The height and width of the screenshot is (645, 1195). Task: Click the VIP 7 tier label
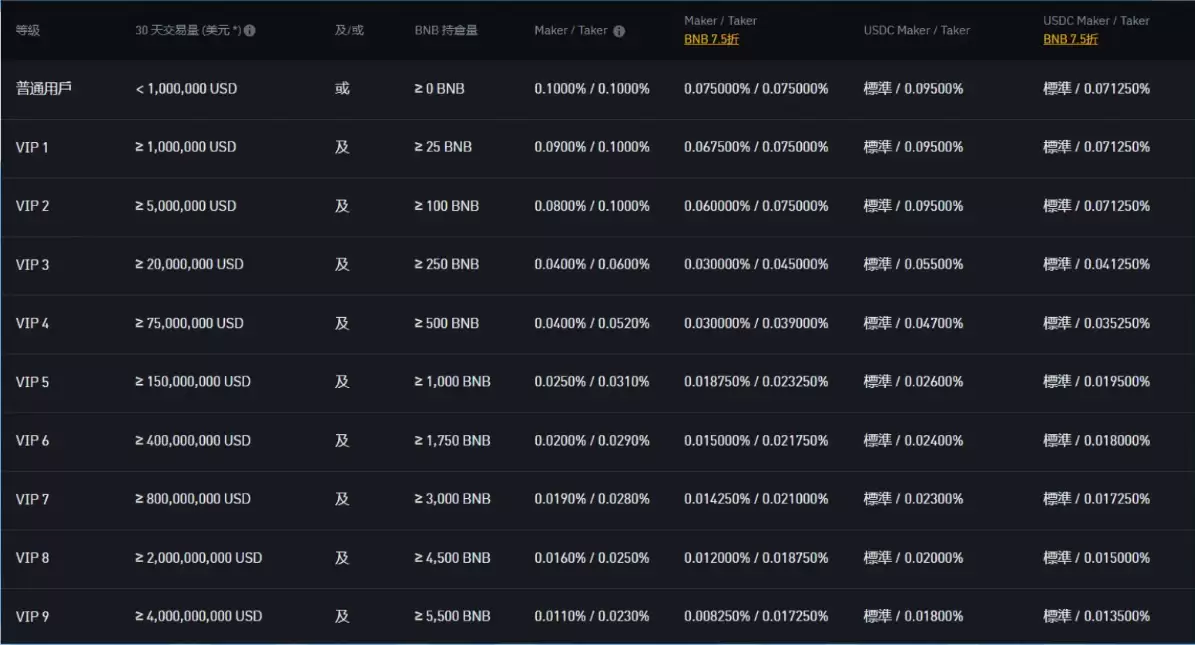(32, 498)
